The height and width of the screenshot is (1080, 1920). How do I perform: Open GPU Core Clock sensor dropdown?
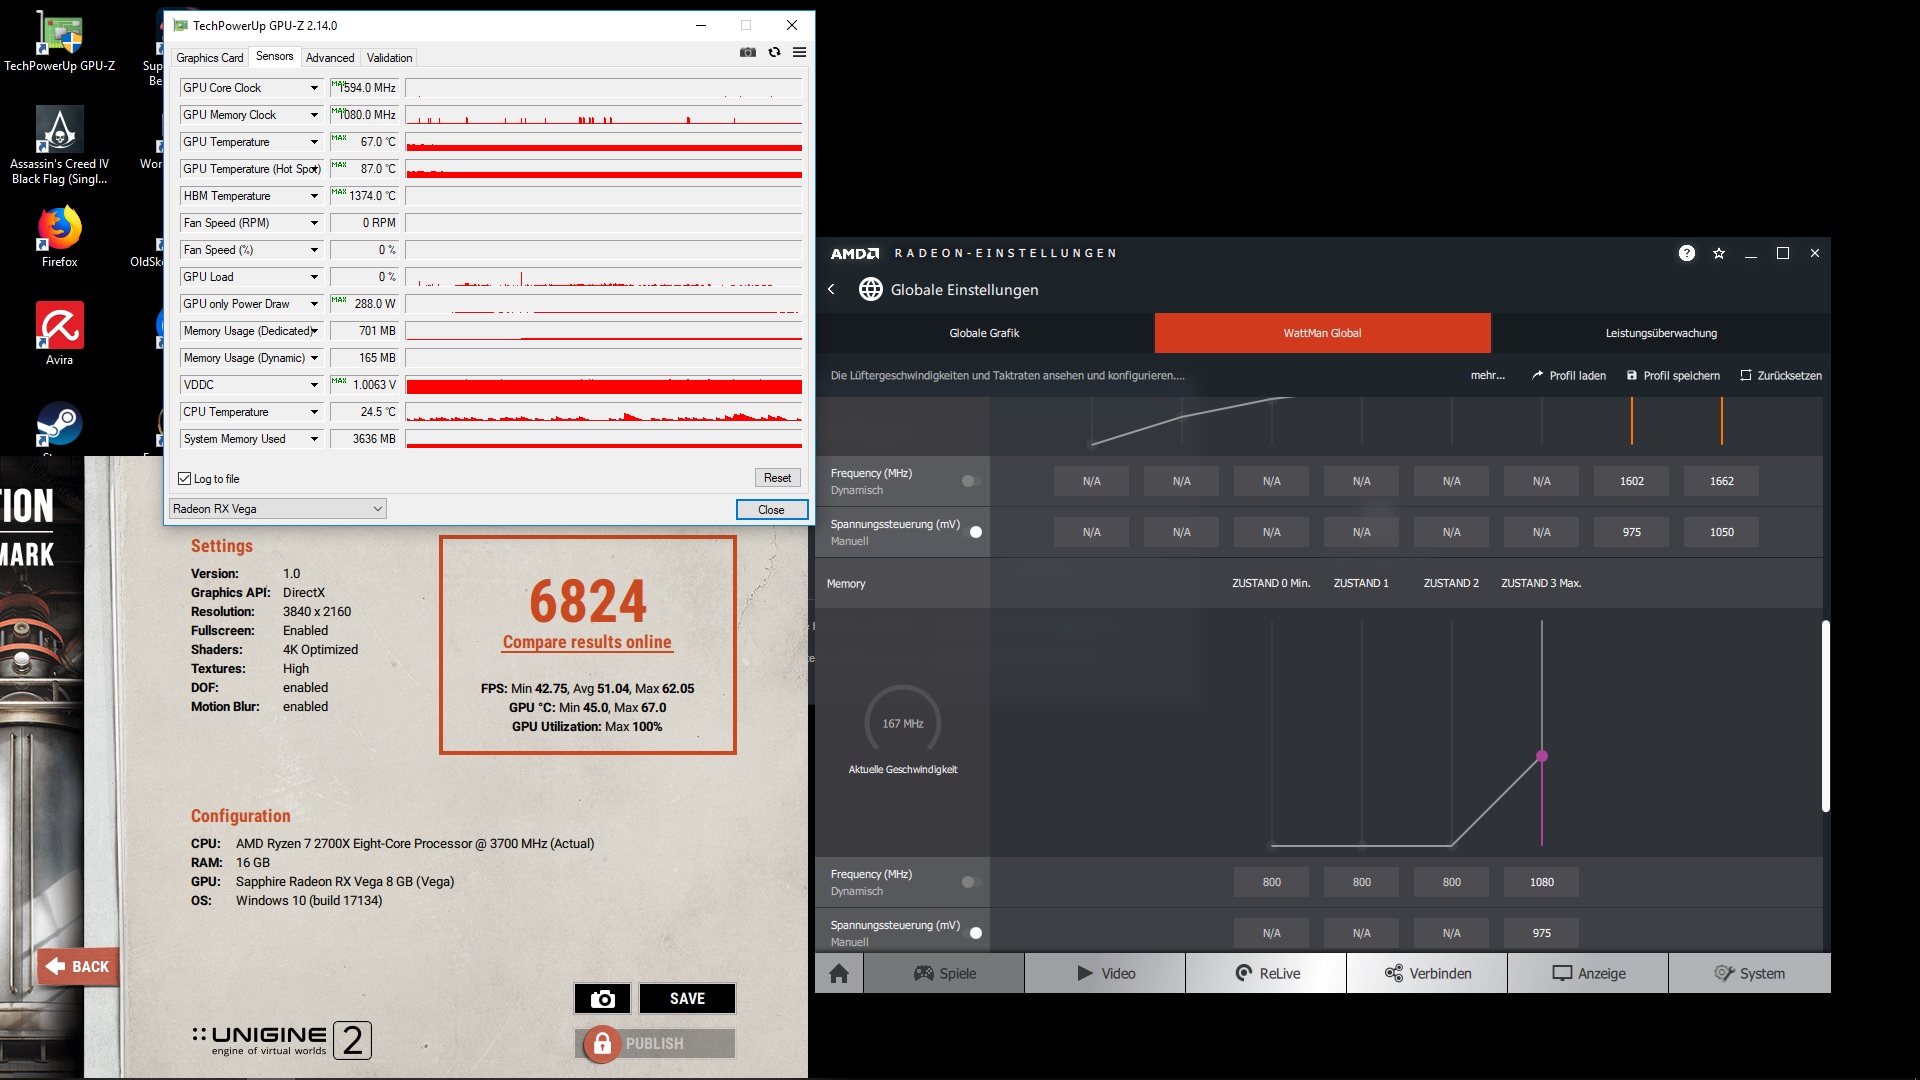pyautogui.click(x=314, y=88)
